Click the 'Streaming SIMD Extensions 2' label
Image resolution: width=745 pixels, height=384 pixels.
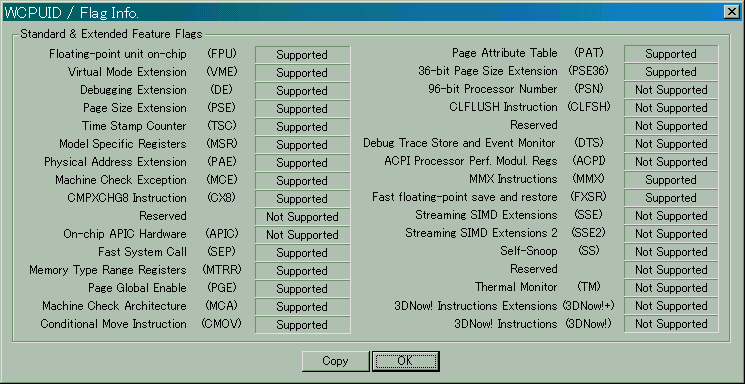[x=481, y=233]
